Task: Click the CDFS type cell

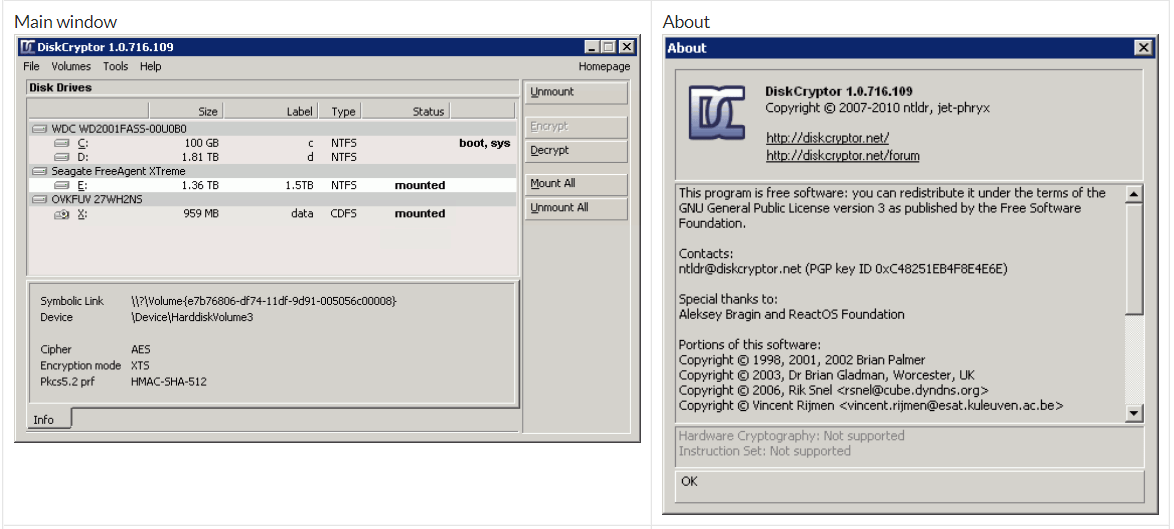Action: point(344,214)
